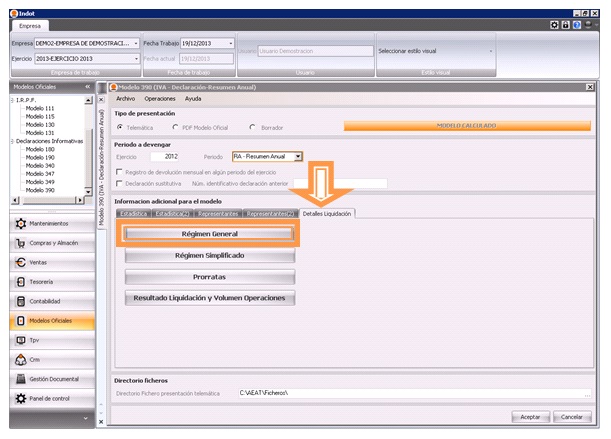Click the Aceptar button
Screen dimensions: 611x439
pyautogui.click(x=530, y=416)
